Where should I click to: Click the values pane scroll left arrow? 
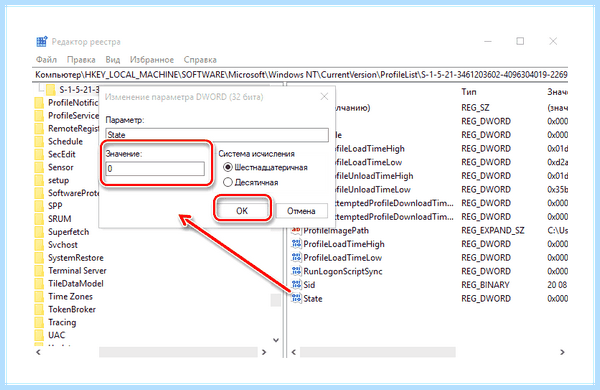pyautogui.click(x=293, y=352)
